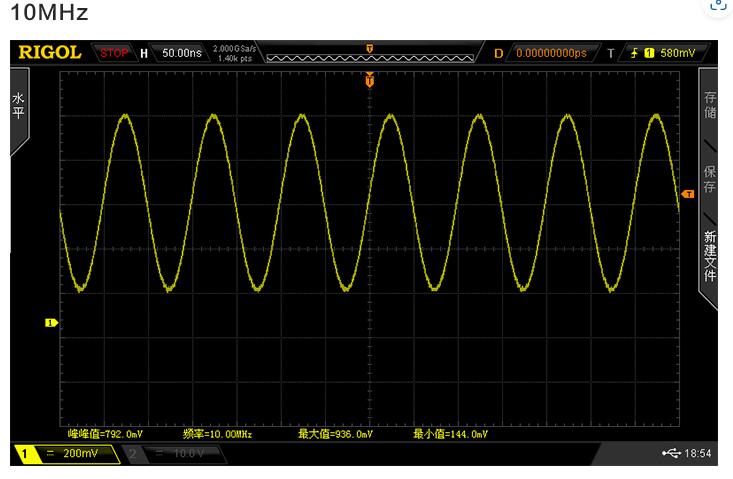Click the orange trigger position marker at top
The height and width of the screenshot is (479, 733).
tap(370, 77)
